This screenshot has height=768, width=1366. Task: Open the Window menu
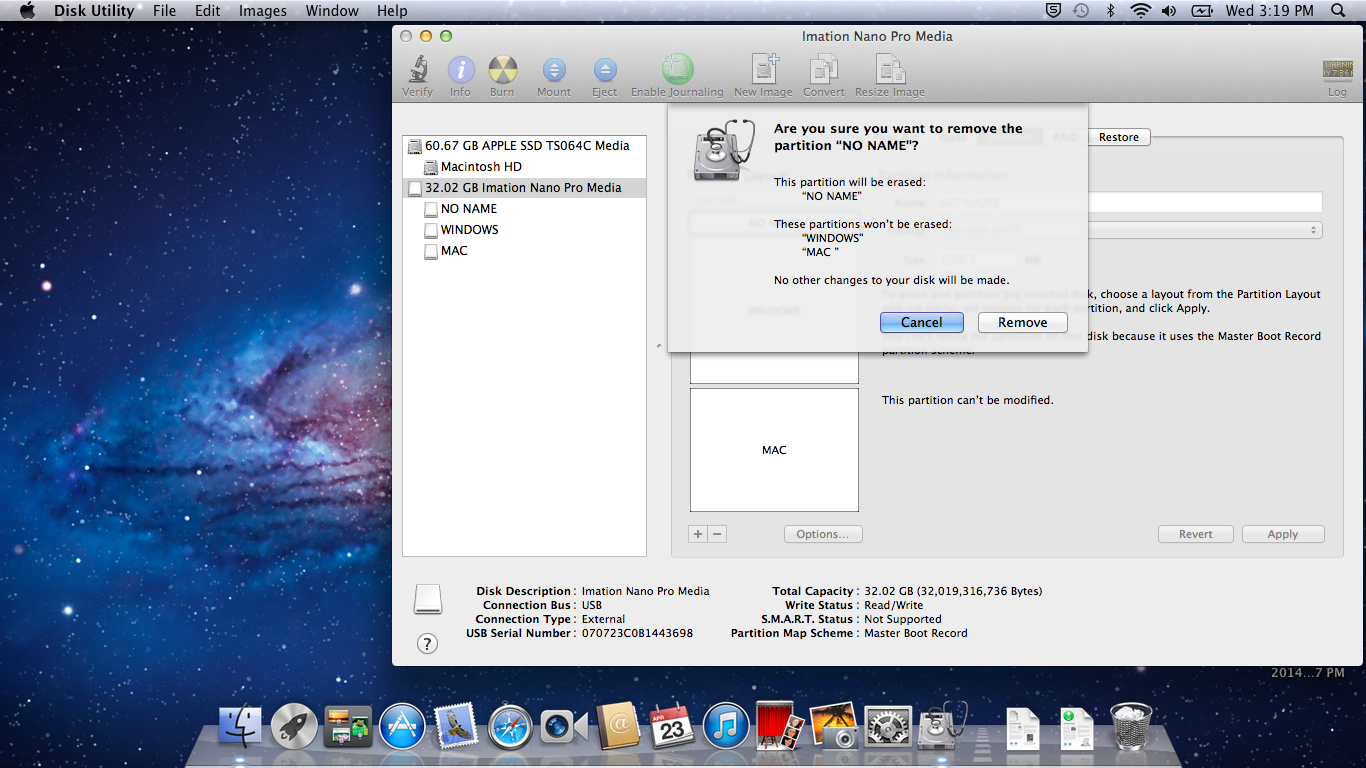[x=332, y=11]
